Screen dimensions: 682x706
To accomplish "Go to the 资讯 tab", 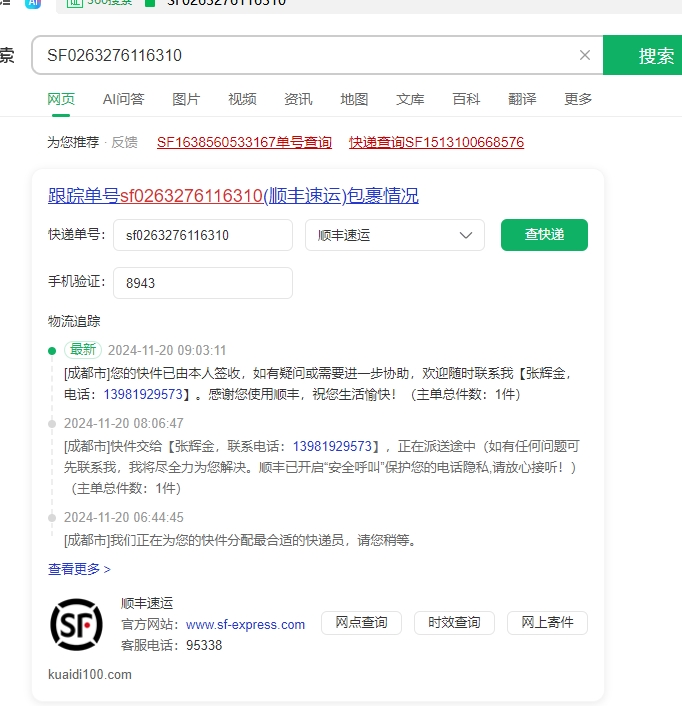I will (298, 99).
